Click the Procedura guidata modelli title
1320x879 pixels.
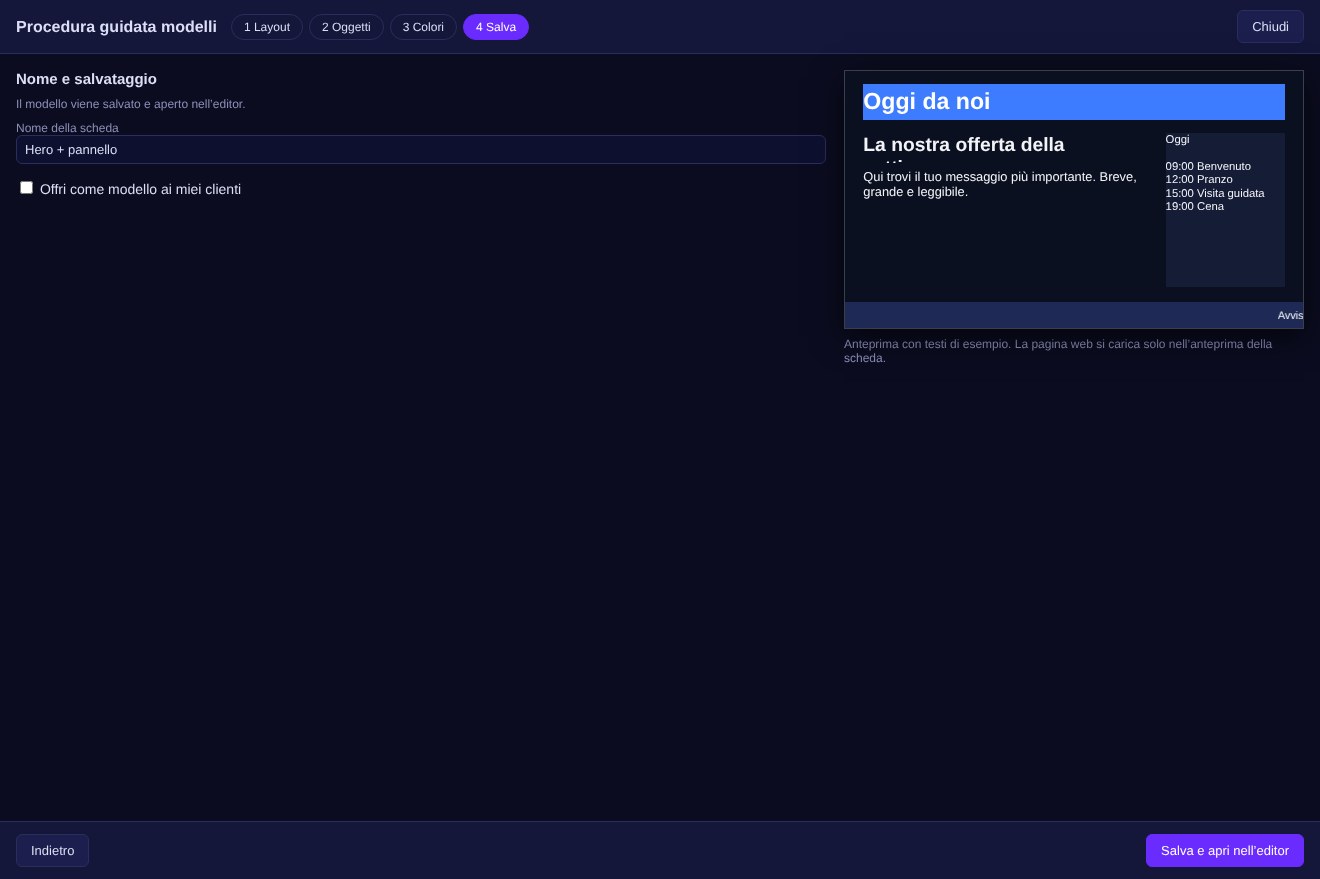point(116,27)
